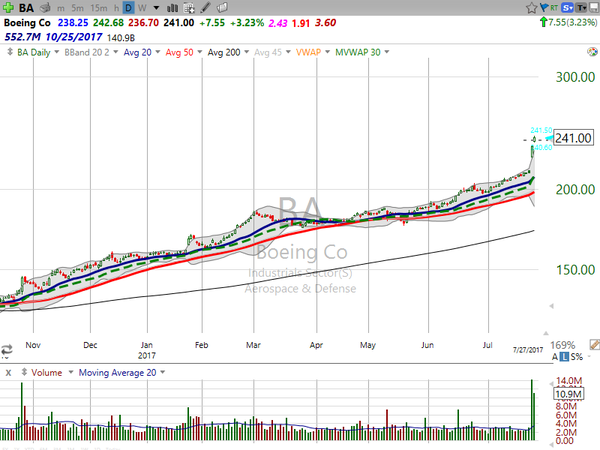Click the move arrows beside BA Daily
Viewport: 600px width, 450px height.
10,52
